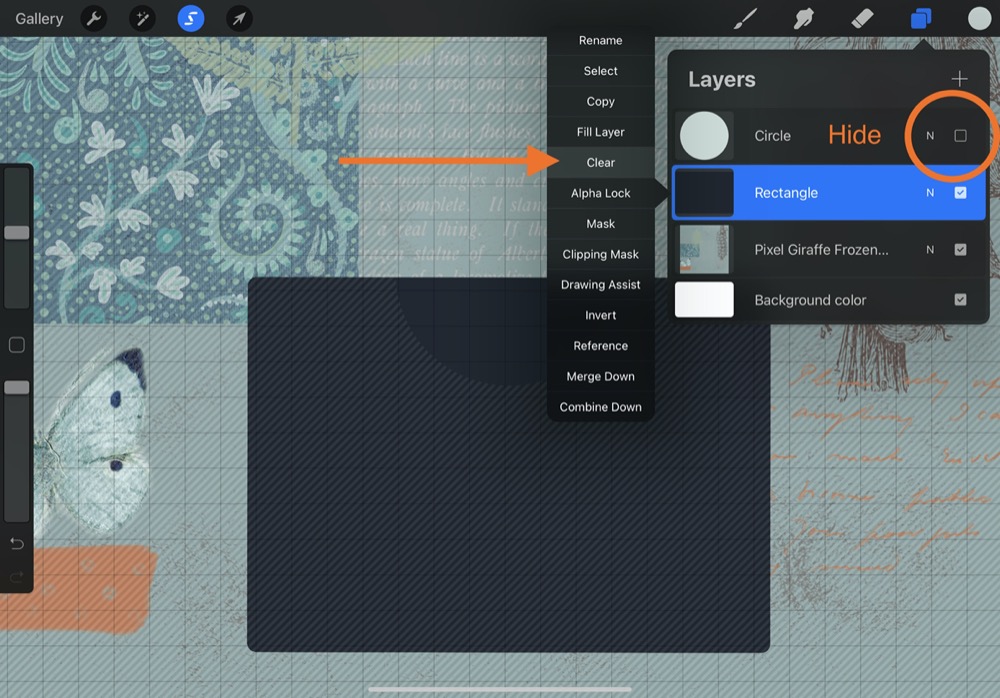Tap the square modify button in sidebar
1000x698 pixels.
point(17,345)
